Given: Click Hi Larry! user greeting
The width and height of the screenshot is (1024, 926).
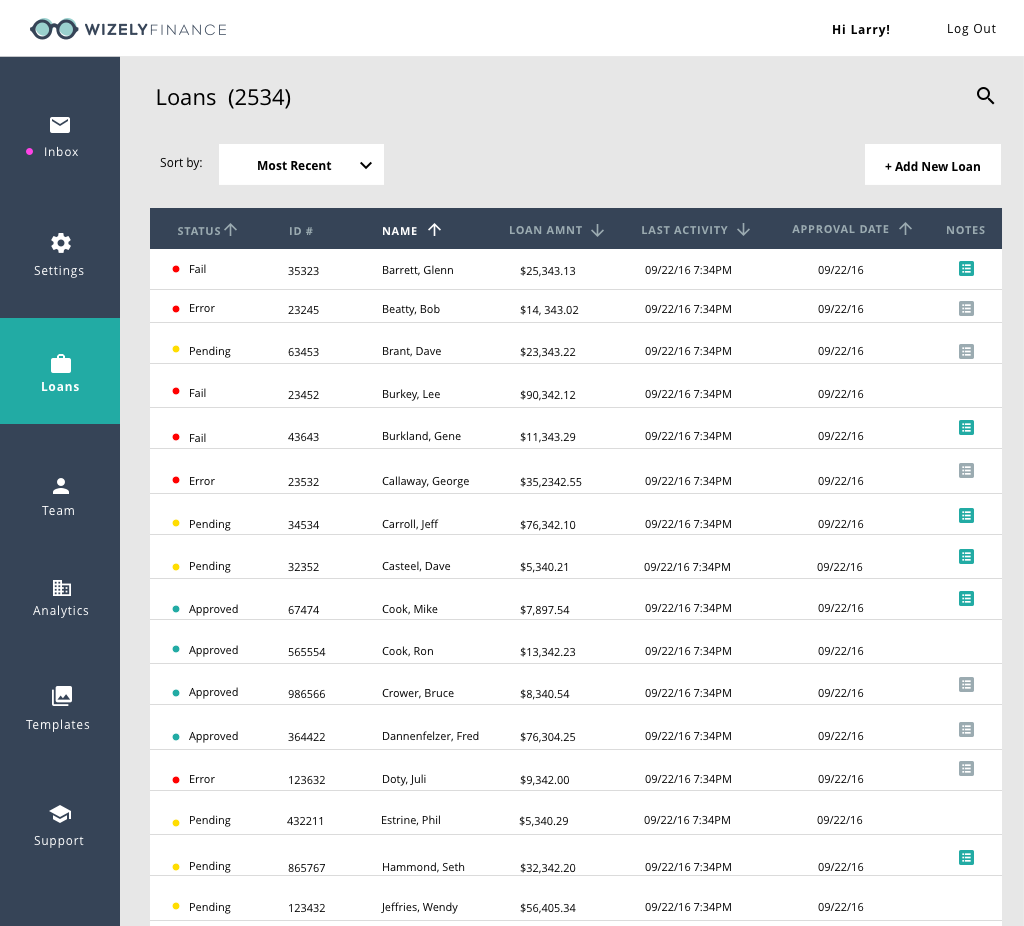Looking at the screenshot, I should (861, 29).
